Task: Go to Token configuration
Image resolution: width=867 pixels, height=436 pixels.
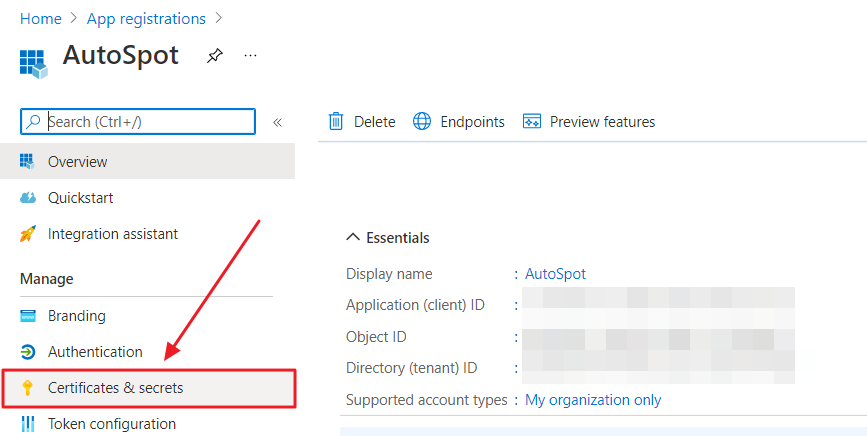Action: [x=111, y=424]
